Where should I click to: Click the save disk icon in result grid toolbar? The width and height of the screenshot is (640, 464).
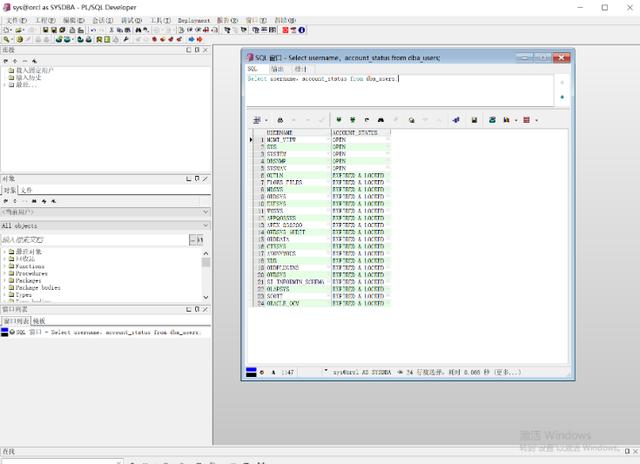[x=474, y=120]
